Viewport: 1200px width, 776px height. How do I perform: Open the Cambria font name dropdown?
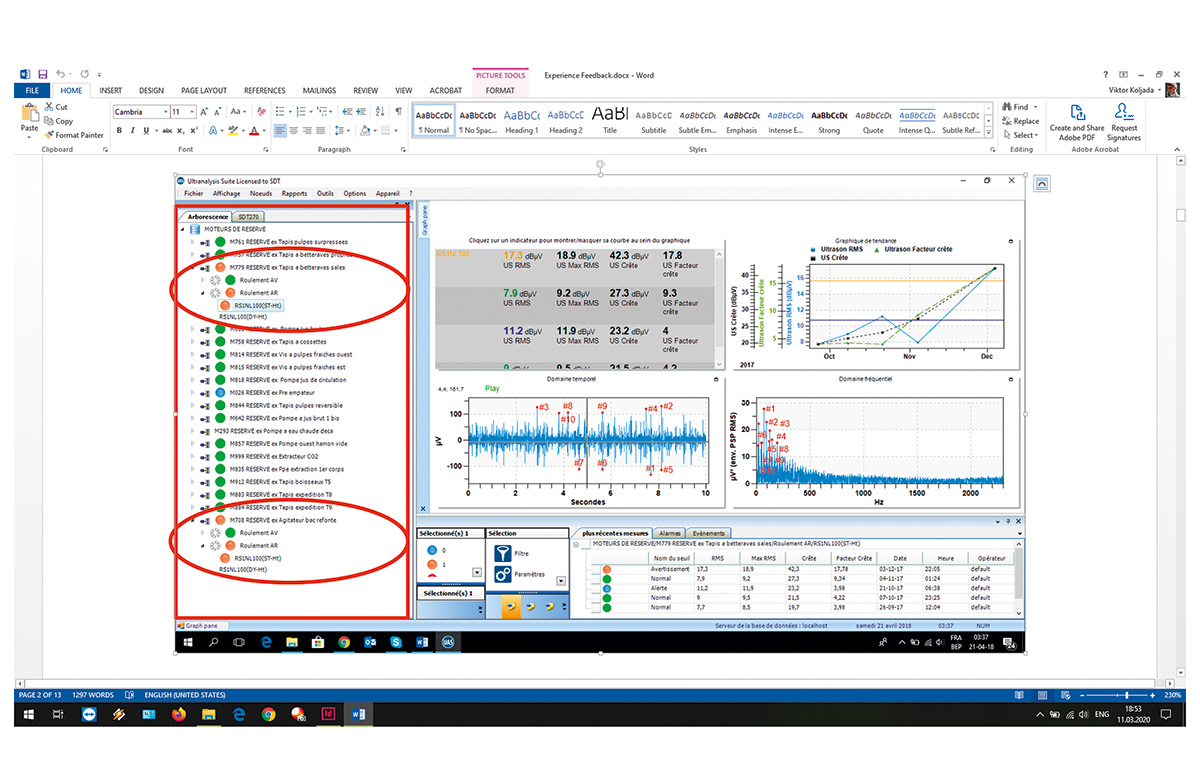[165, 112]
